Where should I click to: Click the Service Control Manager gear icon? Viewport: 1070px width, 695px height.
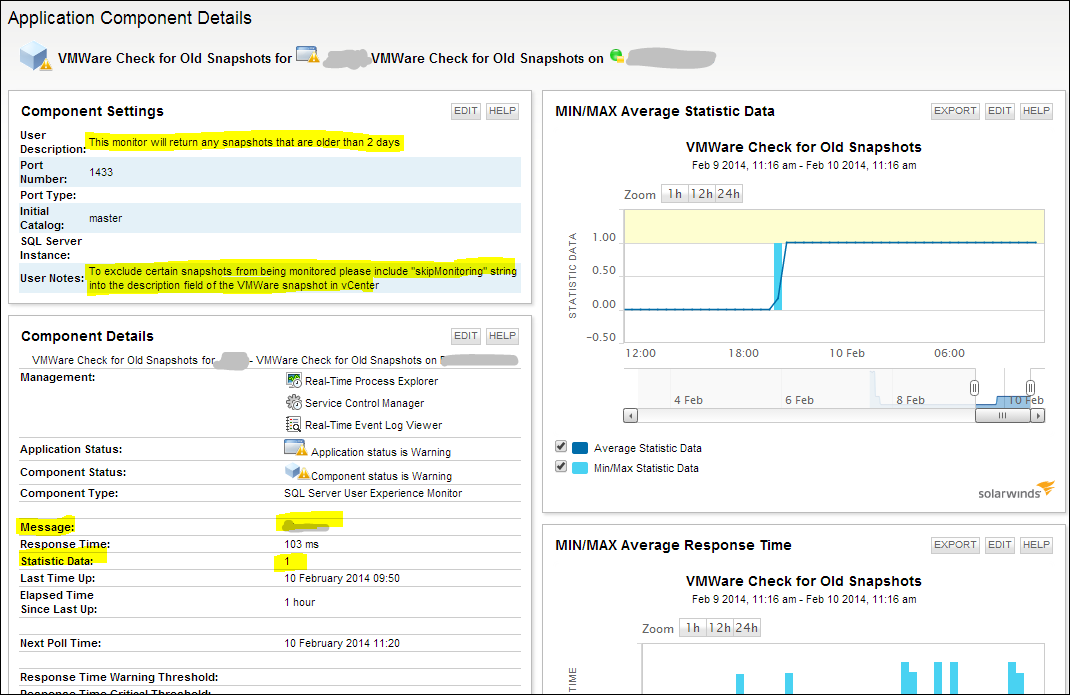(293, 402)
